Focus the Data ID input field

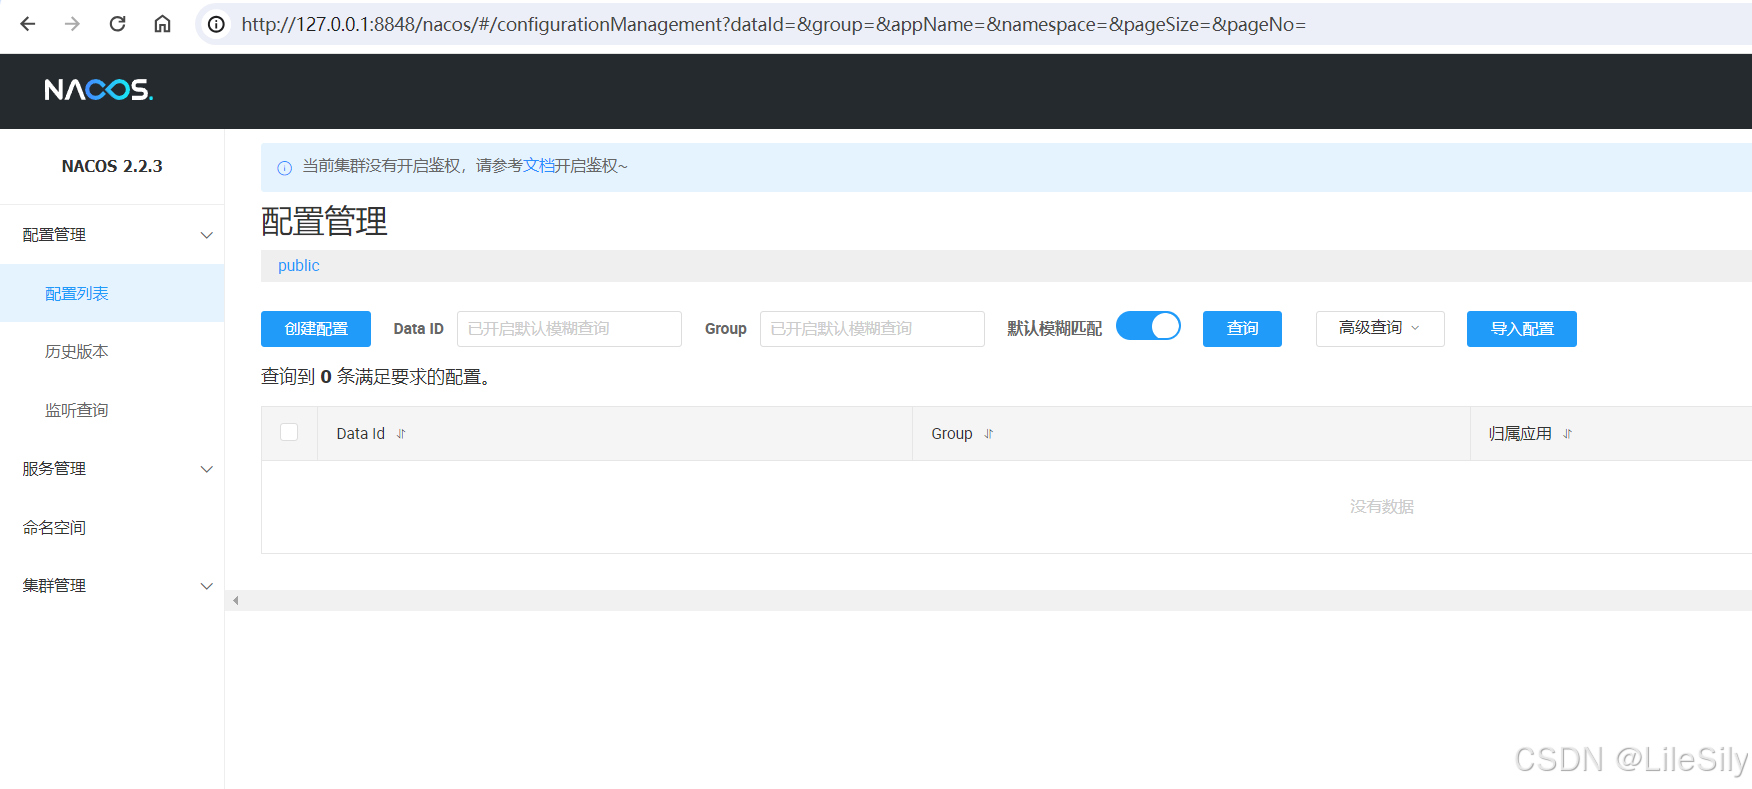[569, 329]
